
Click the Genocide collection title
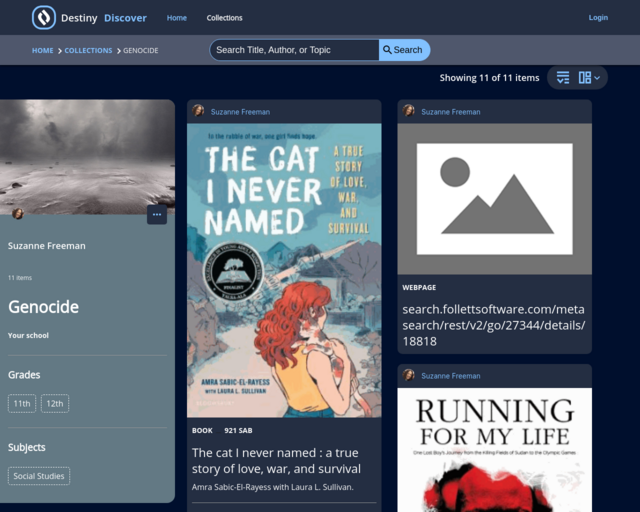[43, 307]
